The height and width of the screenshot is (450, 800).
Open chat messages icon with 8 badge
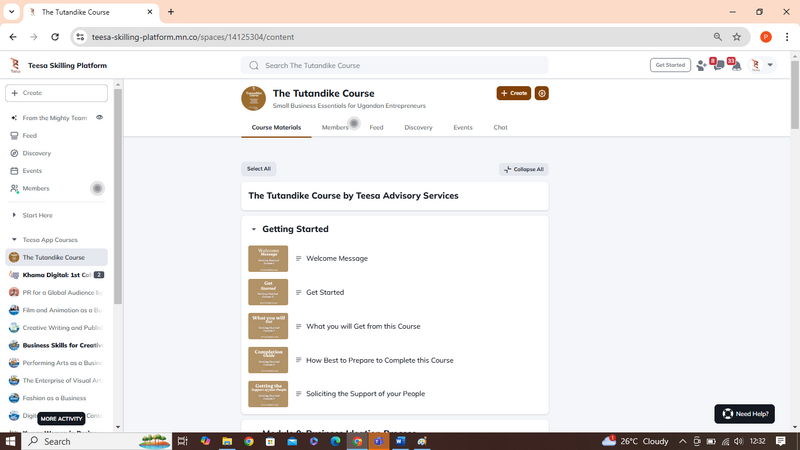click(x=718, y=65)
